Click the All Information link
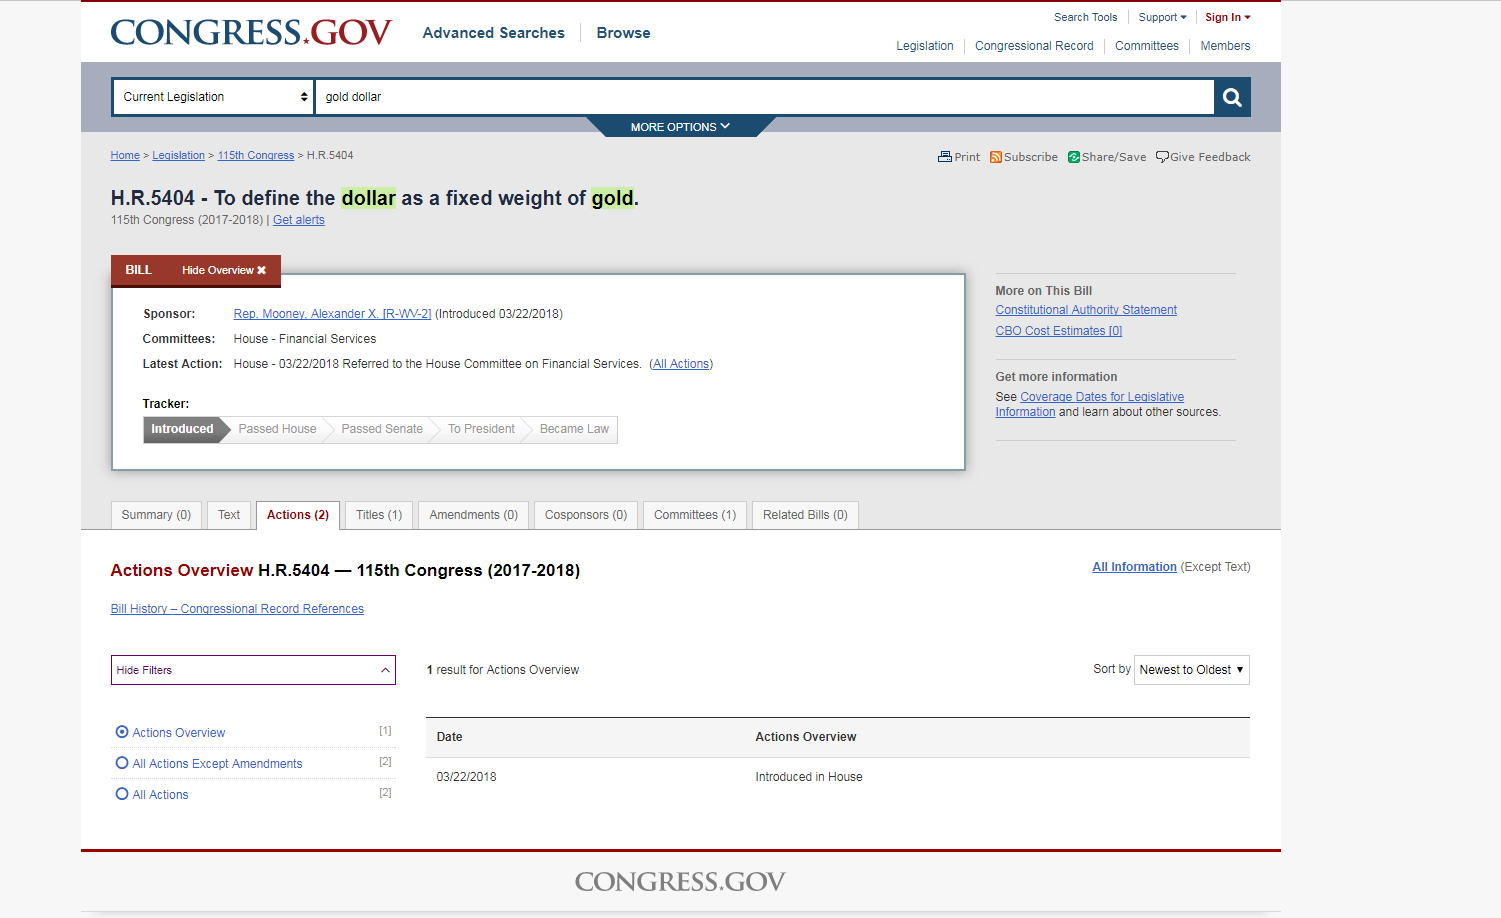 coord(1134,567)
